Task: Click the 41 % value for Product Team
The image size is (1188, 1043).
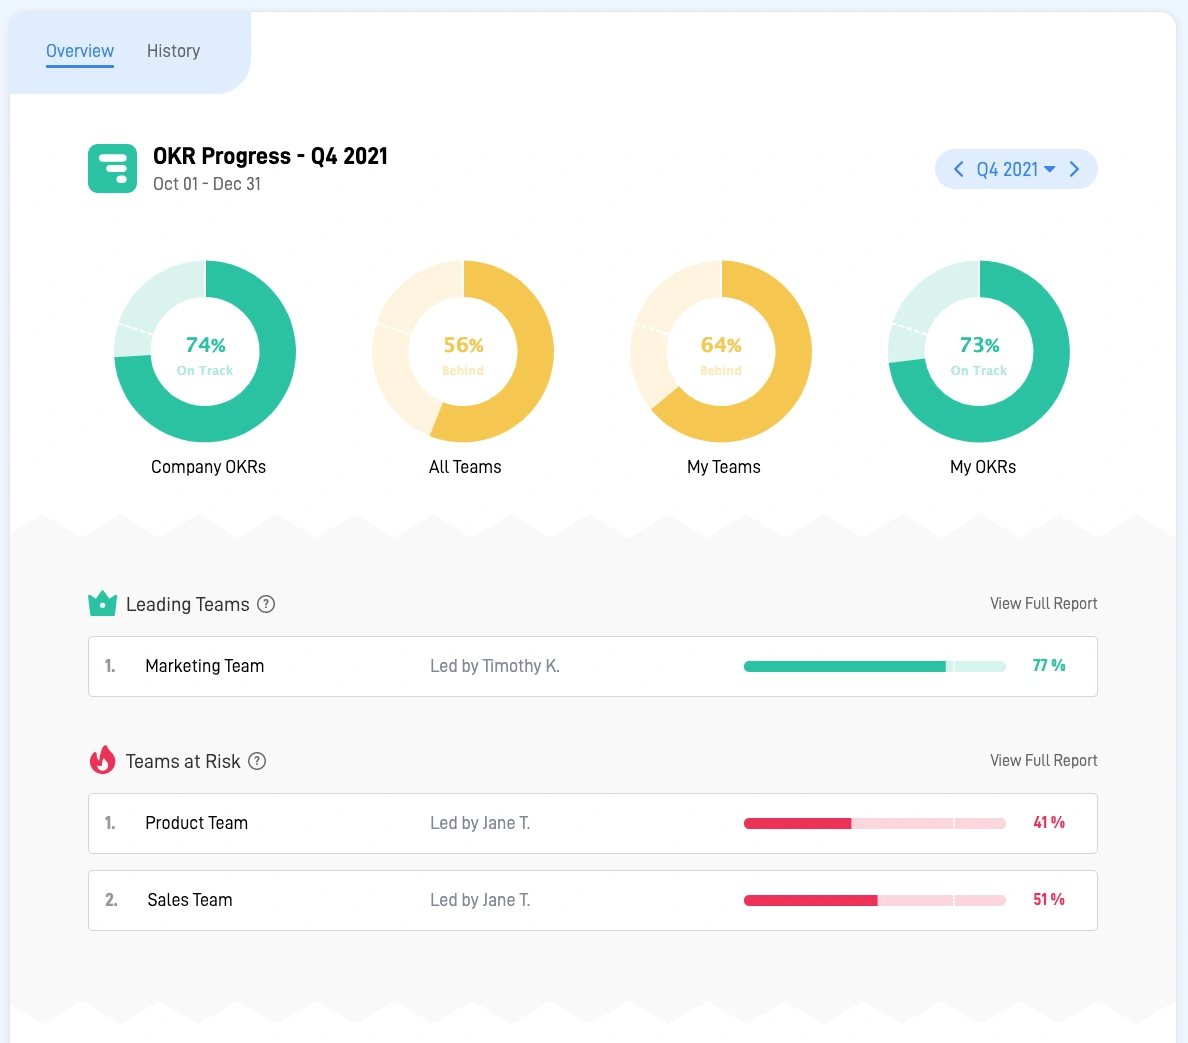Action: (x=1049, y=823)
